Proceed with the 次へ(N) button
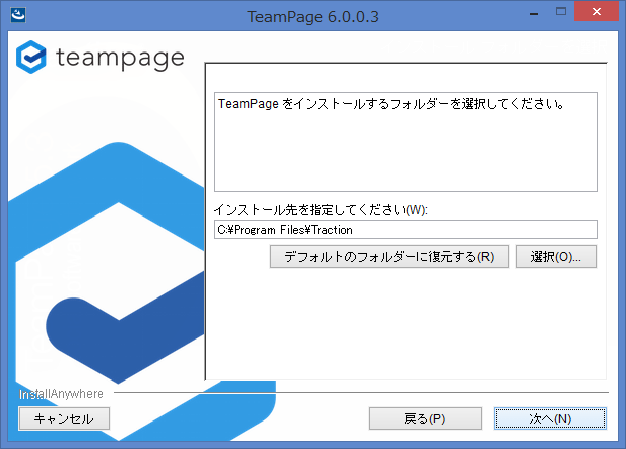Screen dimensions: 626x449 550,419
